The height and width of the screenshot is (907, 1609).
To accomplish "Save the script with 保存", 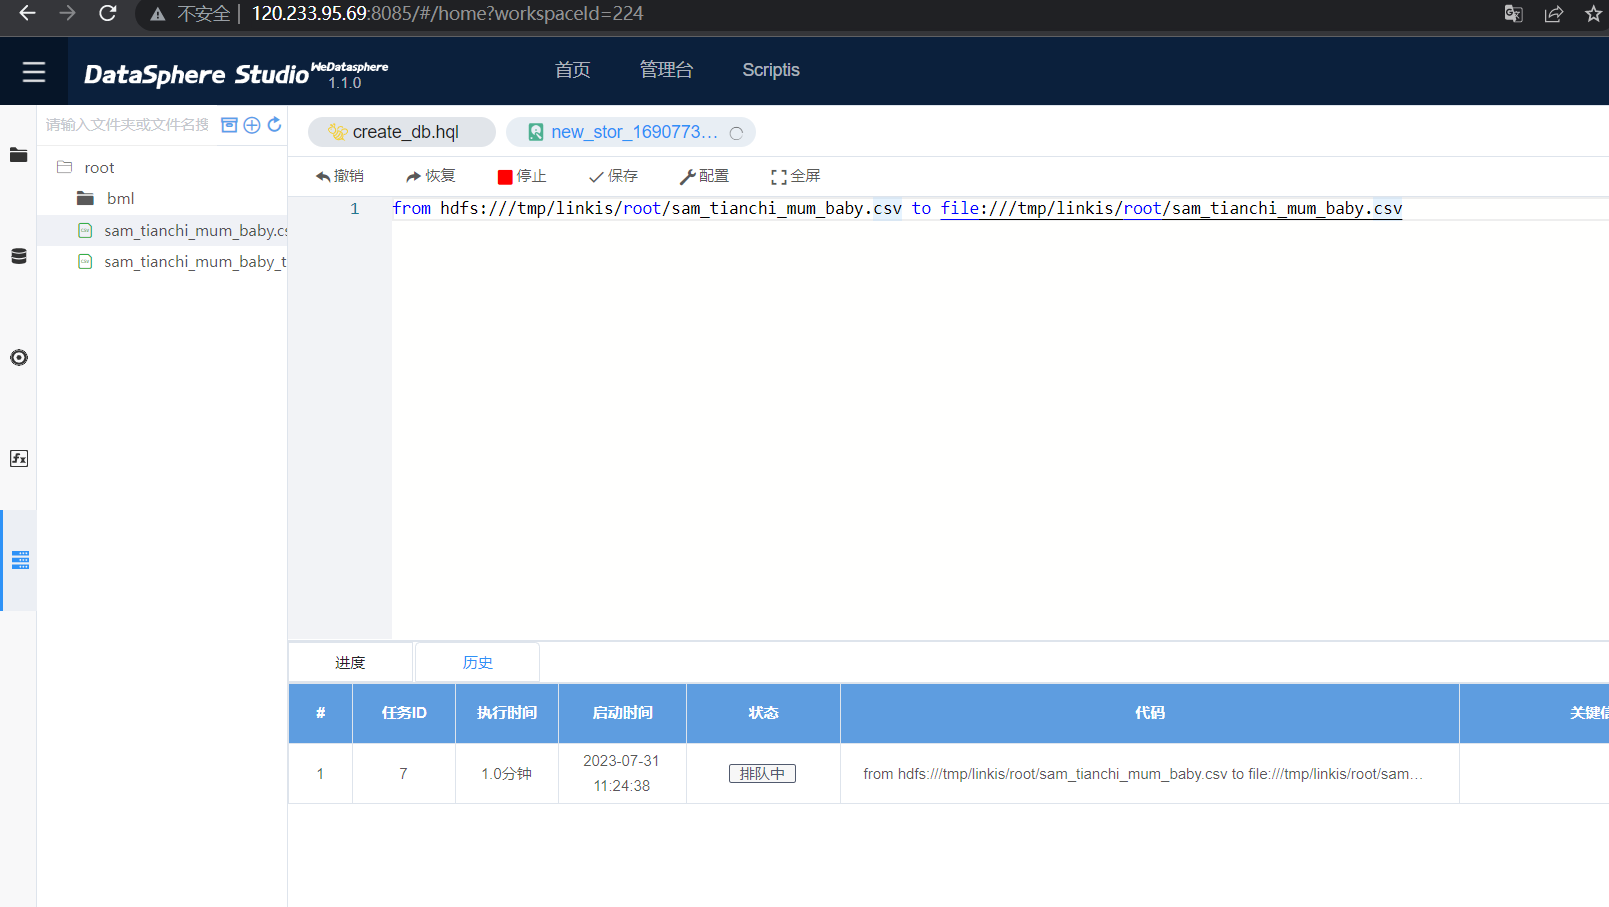I will tap(613, 176).
